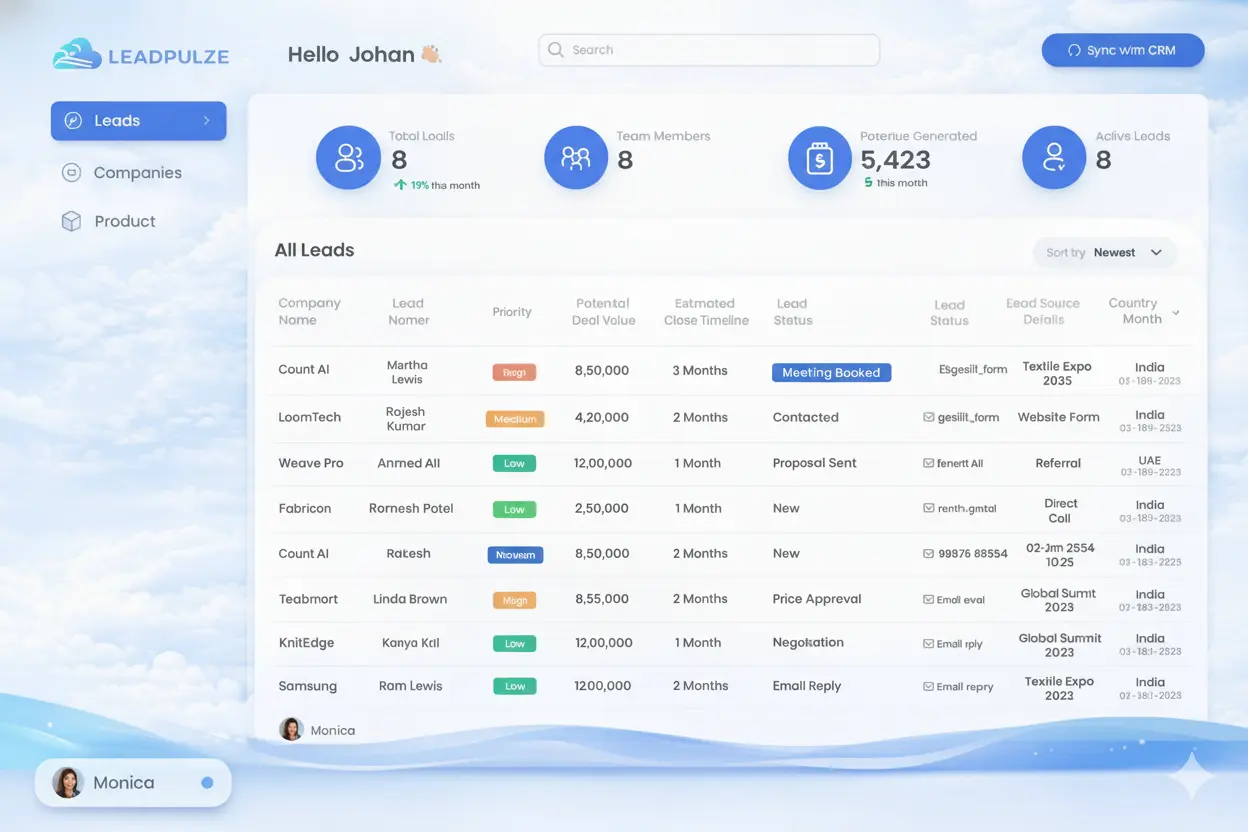Expand the Country Month column chevron
Image resolution: width=1248 pixels, height=832 pixels.
(x=1176, y=313)
